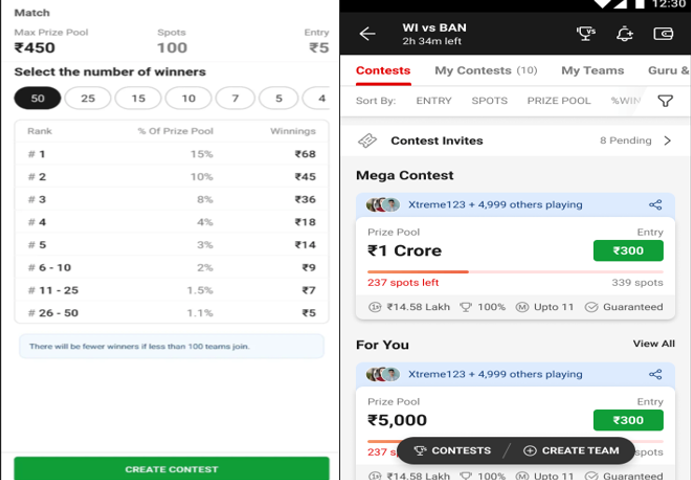Share the For You ₹5,000 contest
This screenshot has width=691, height=480.
[x=655, y=374]
